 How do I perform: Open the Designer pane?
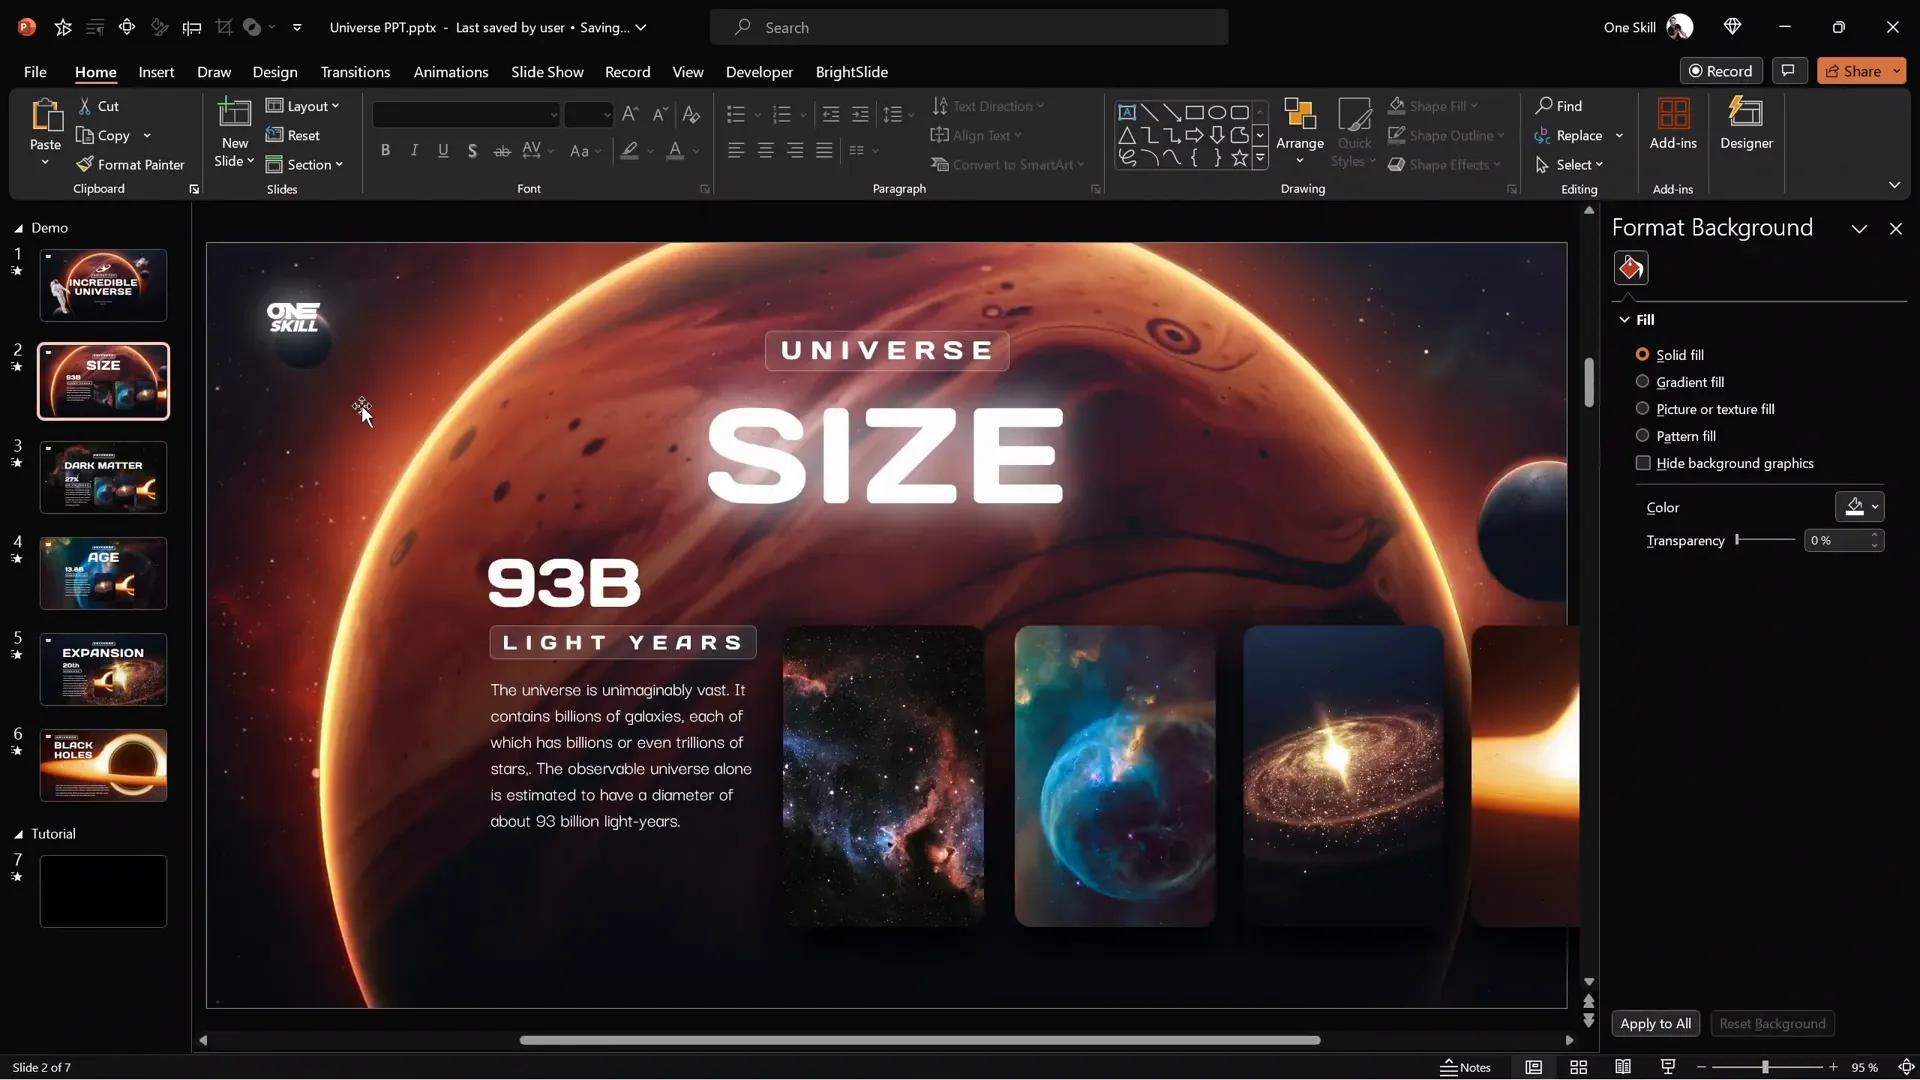point(1746,124)
